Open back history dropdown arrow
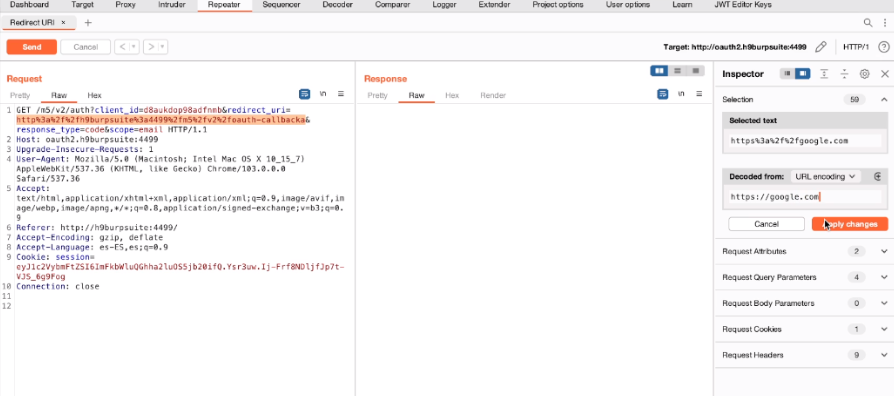894x396 pixels. point(134,47)
